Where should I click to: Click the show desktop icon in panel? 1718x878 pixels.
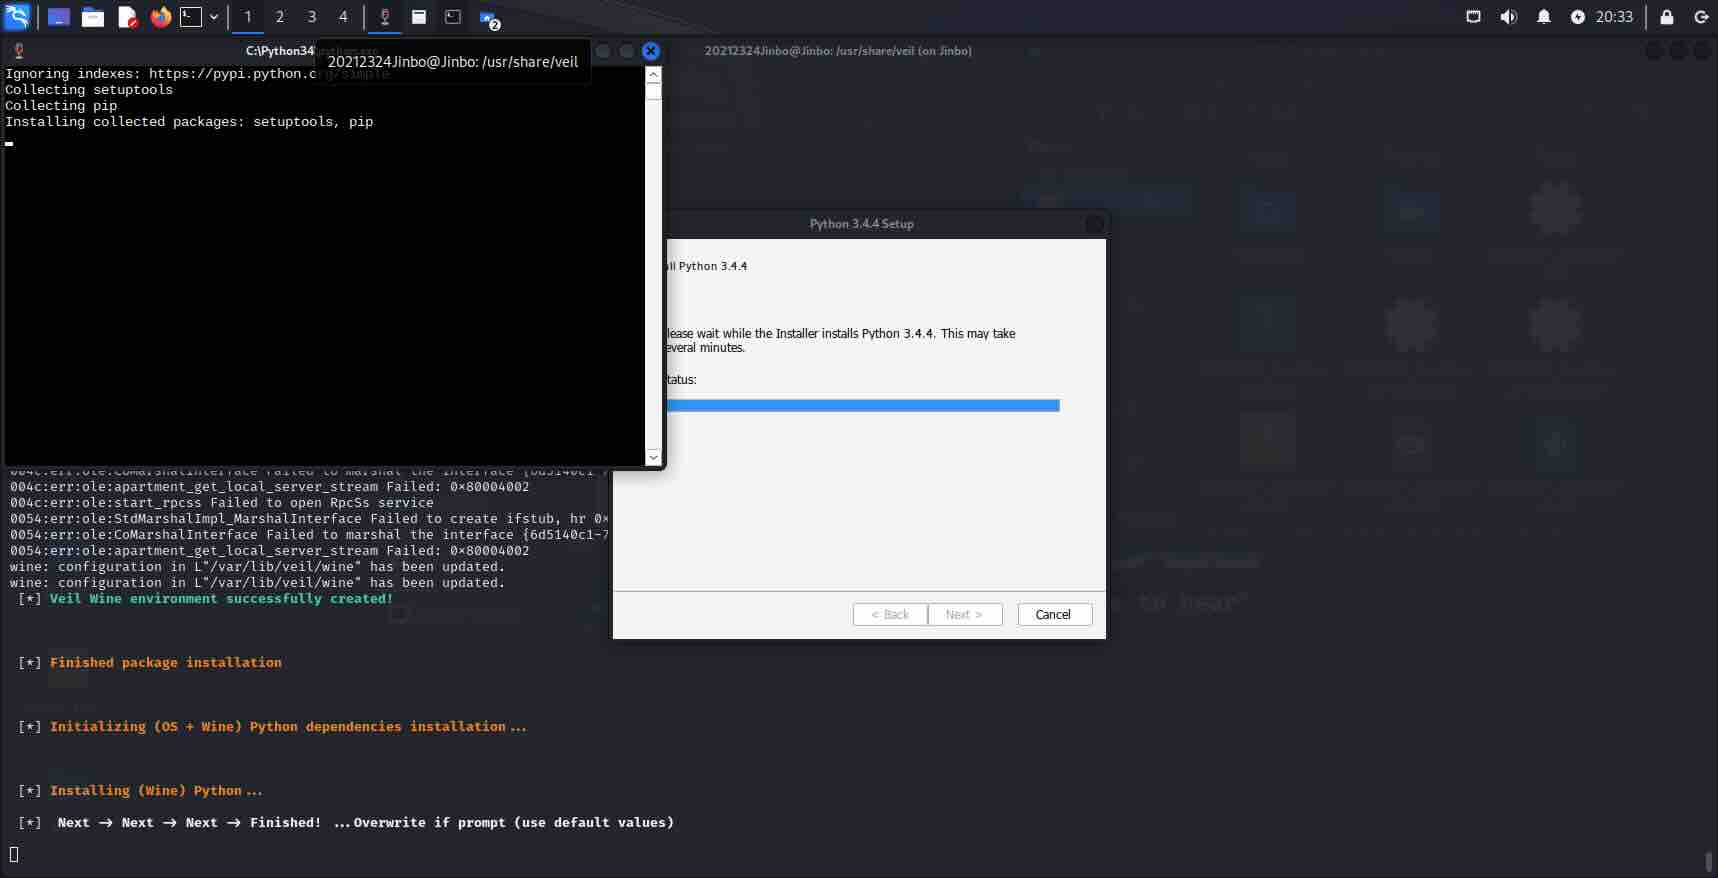pos(59,17)
